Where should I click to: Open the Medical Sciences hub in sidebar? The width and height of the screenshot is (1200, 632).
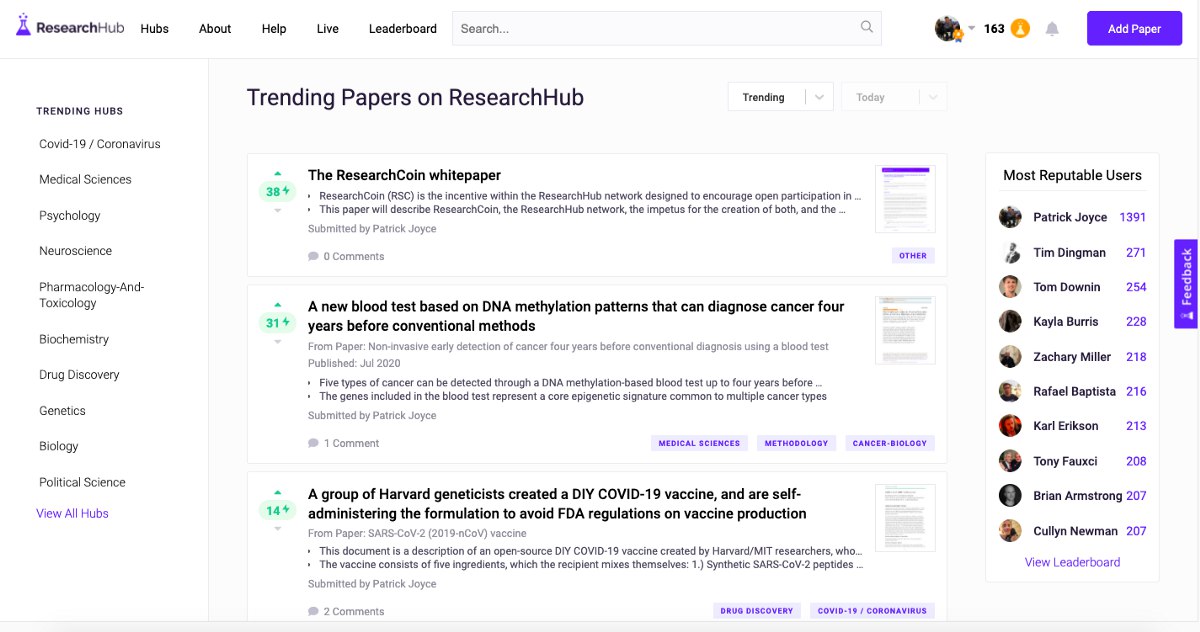pos(85,179)
